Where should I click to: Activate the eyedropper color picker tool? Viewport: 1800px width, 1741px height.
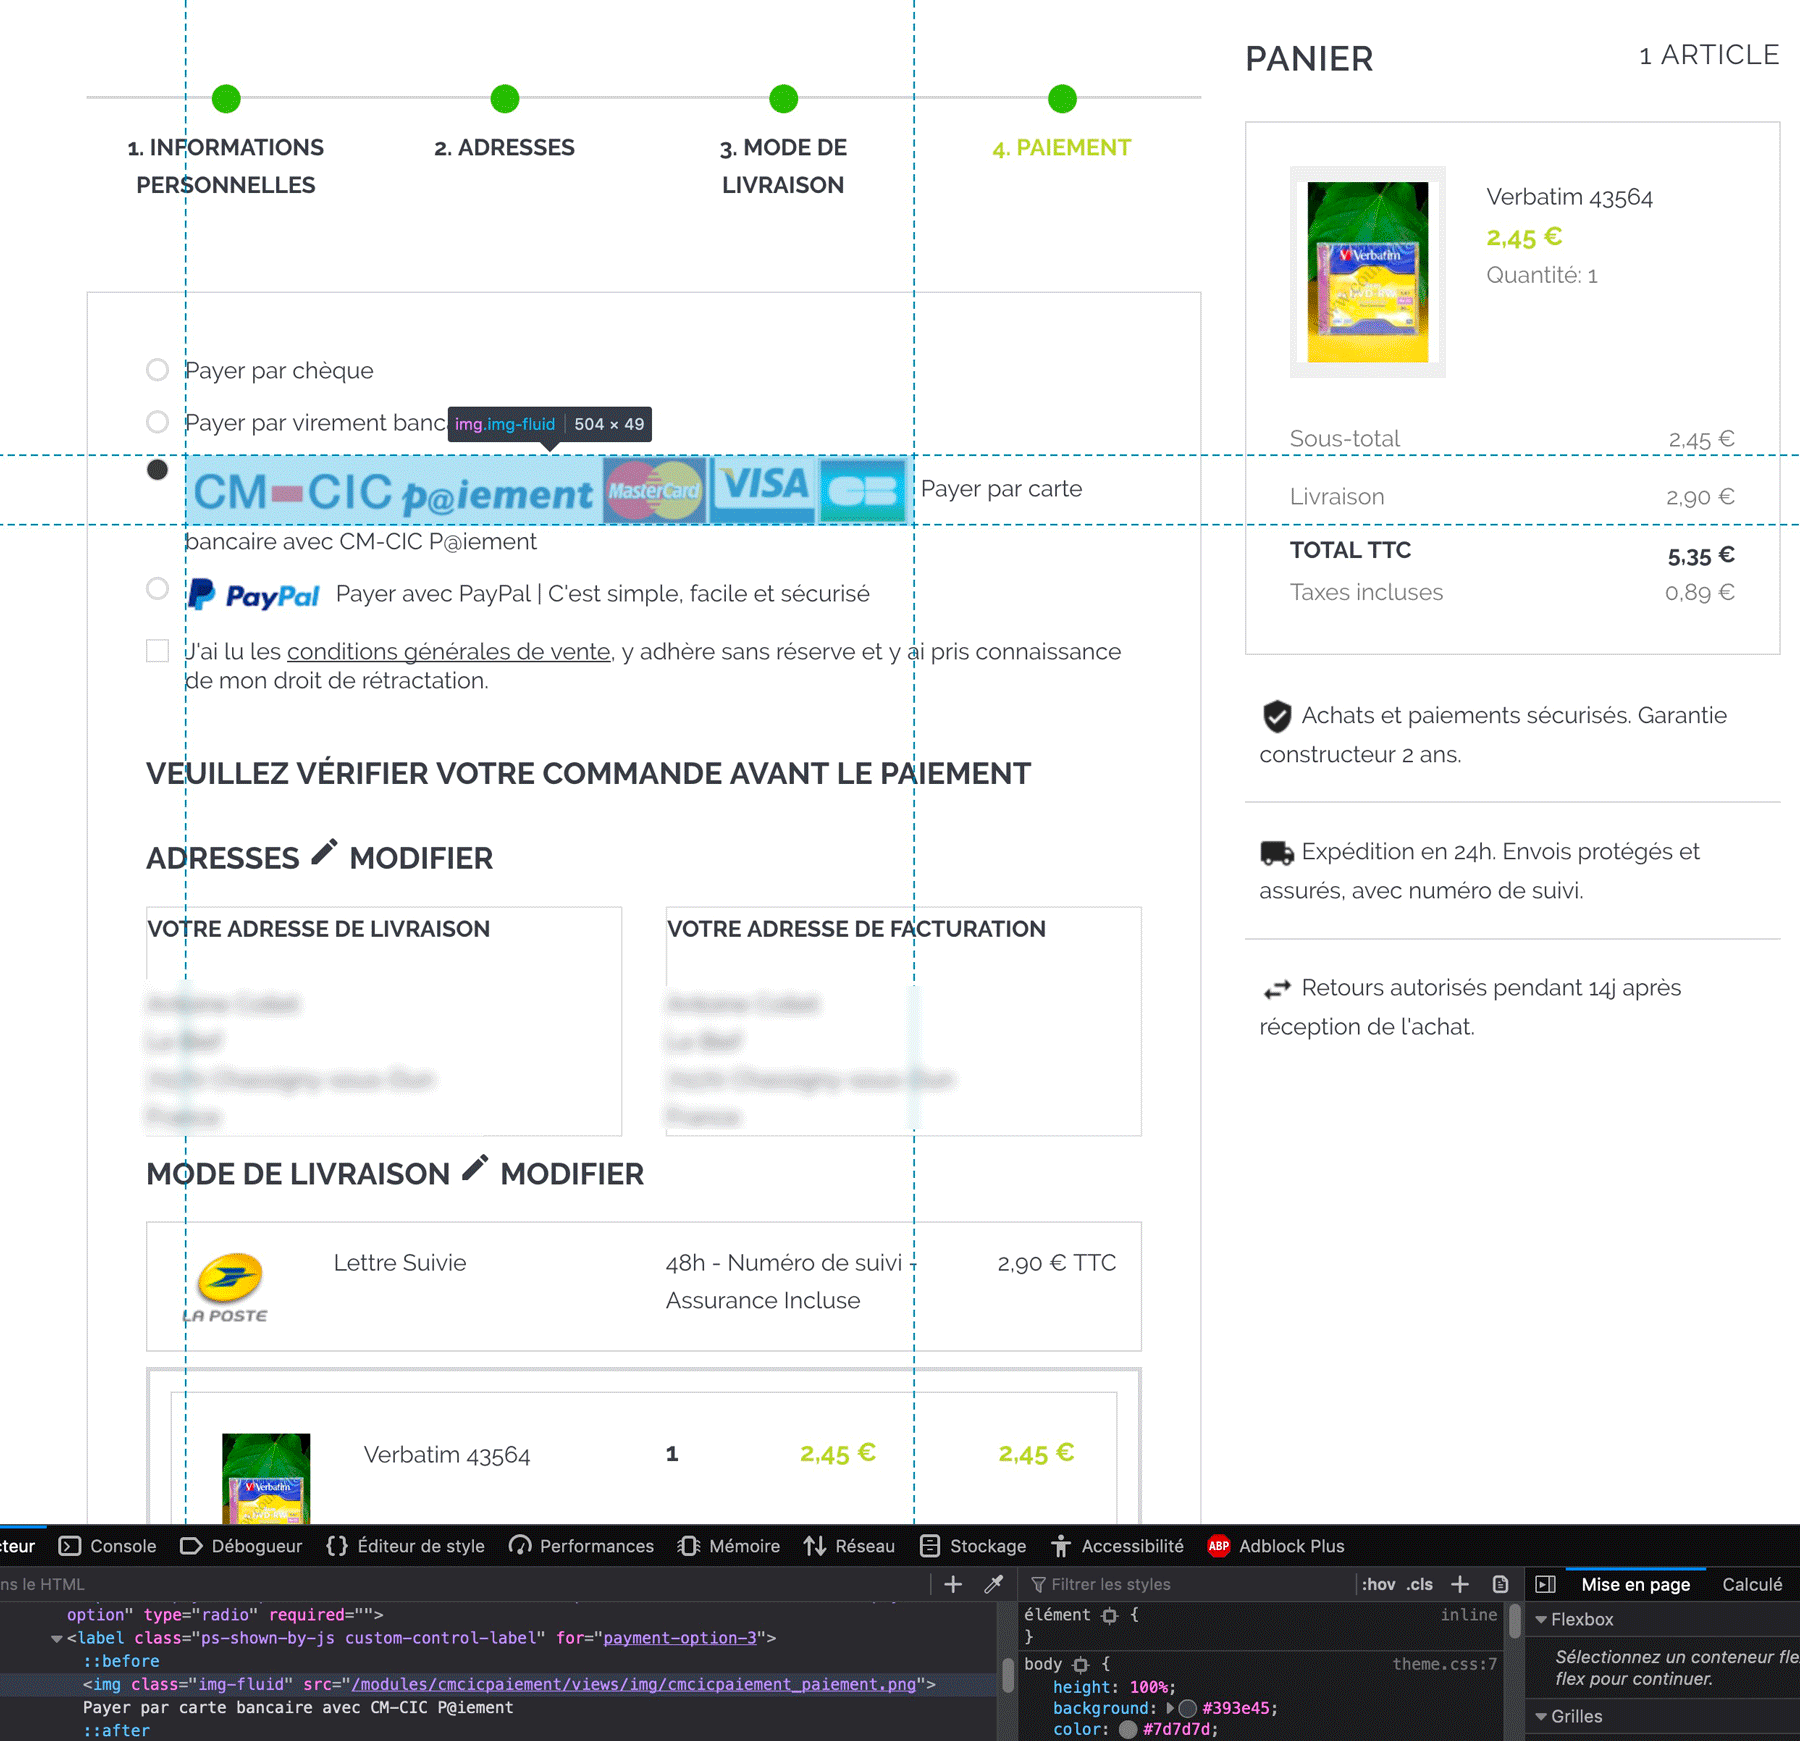click(x=993, y=1584)
